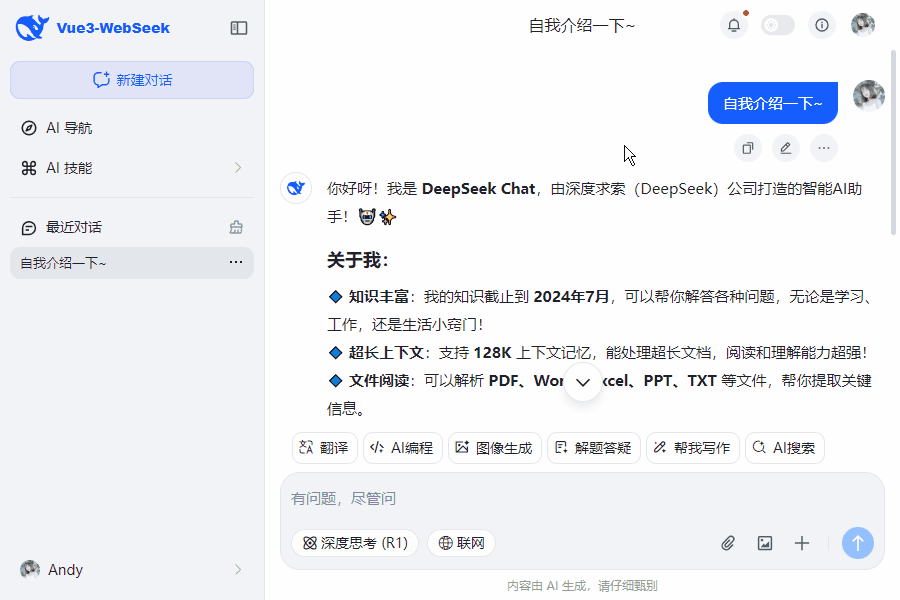The image size is (900, 600).
Task: Click the 文件阅读 bullet text
Action: 379,381
